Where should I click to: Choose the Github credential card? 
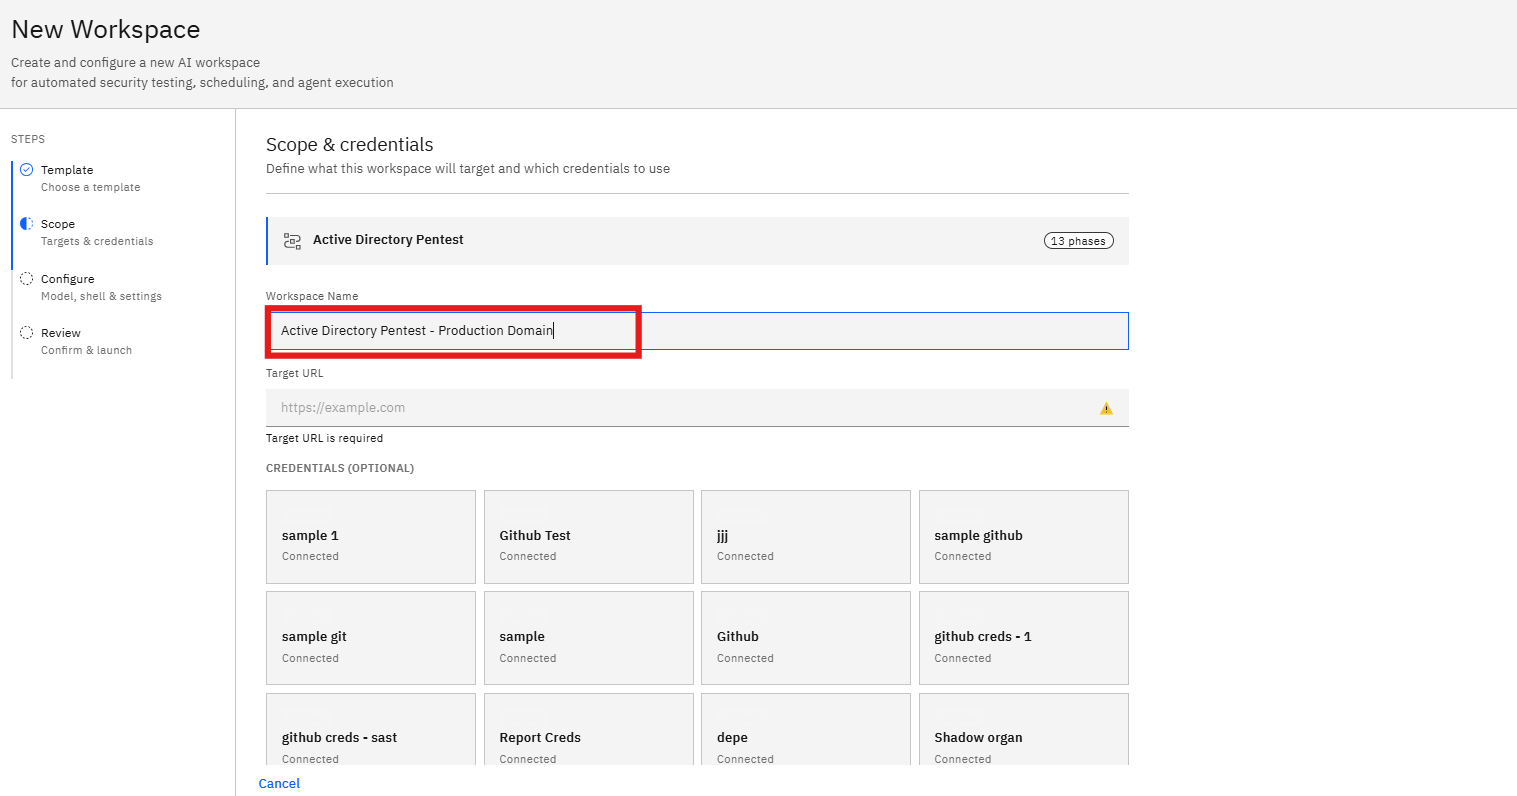[x=806, y=638]
